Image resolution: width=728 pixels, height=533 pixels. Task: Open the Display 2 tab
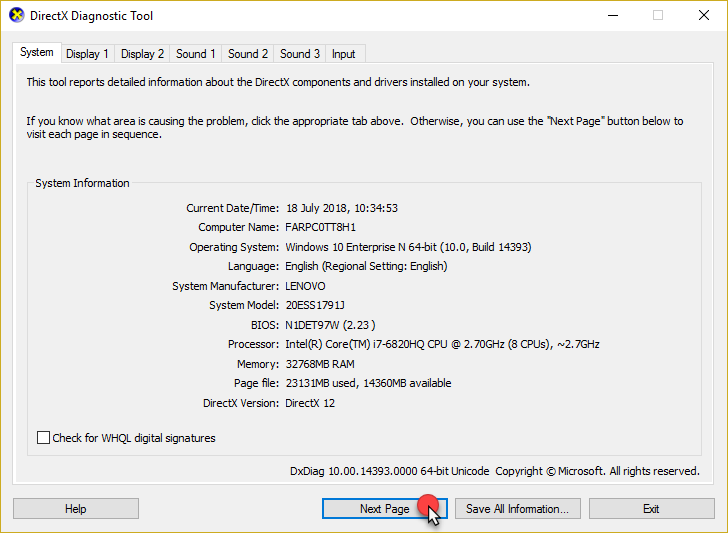click(142, 54)
